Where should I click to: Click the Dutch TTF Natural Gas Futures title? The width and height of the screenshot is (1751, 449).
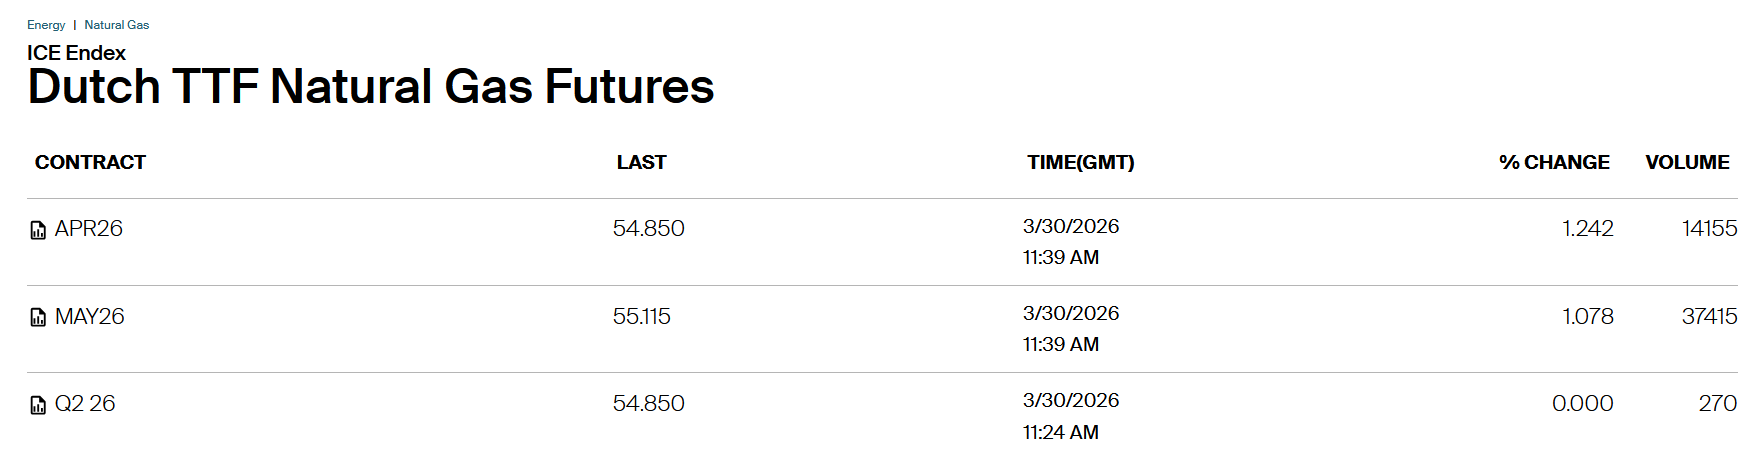(x=370, y=87)
